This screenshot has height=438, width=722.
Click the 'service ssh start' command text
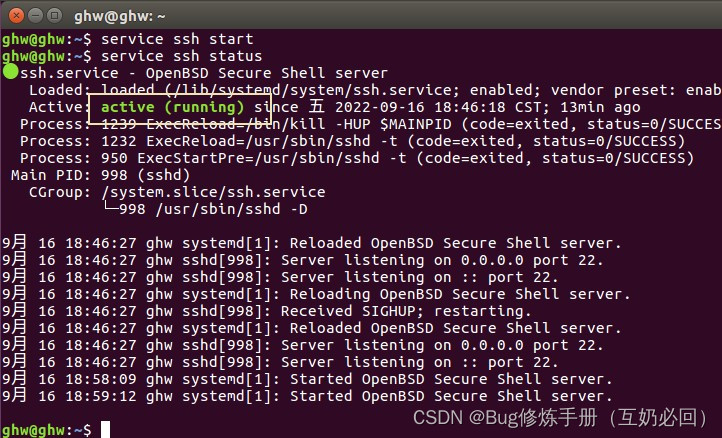tap(177, 39)
